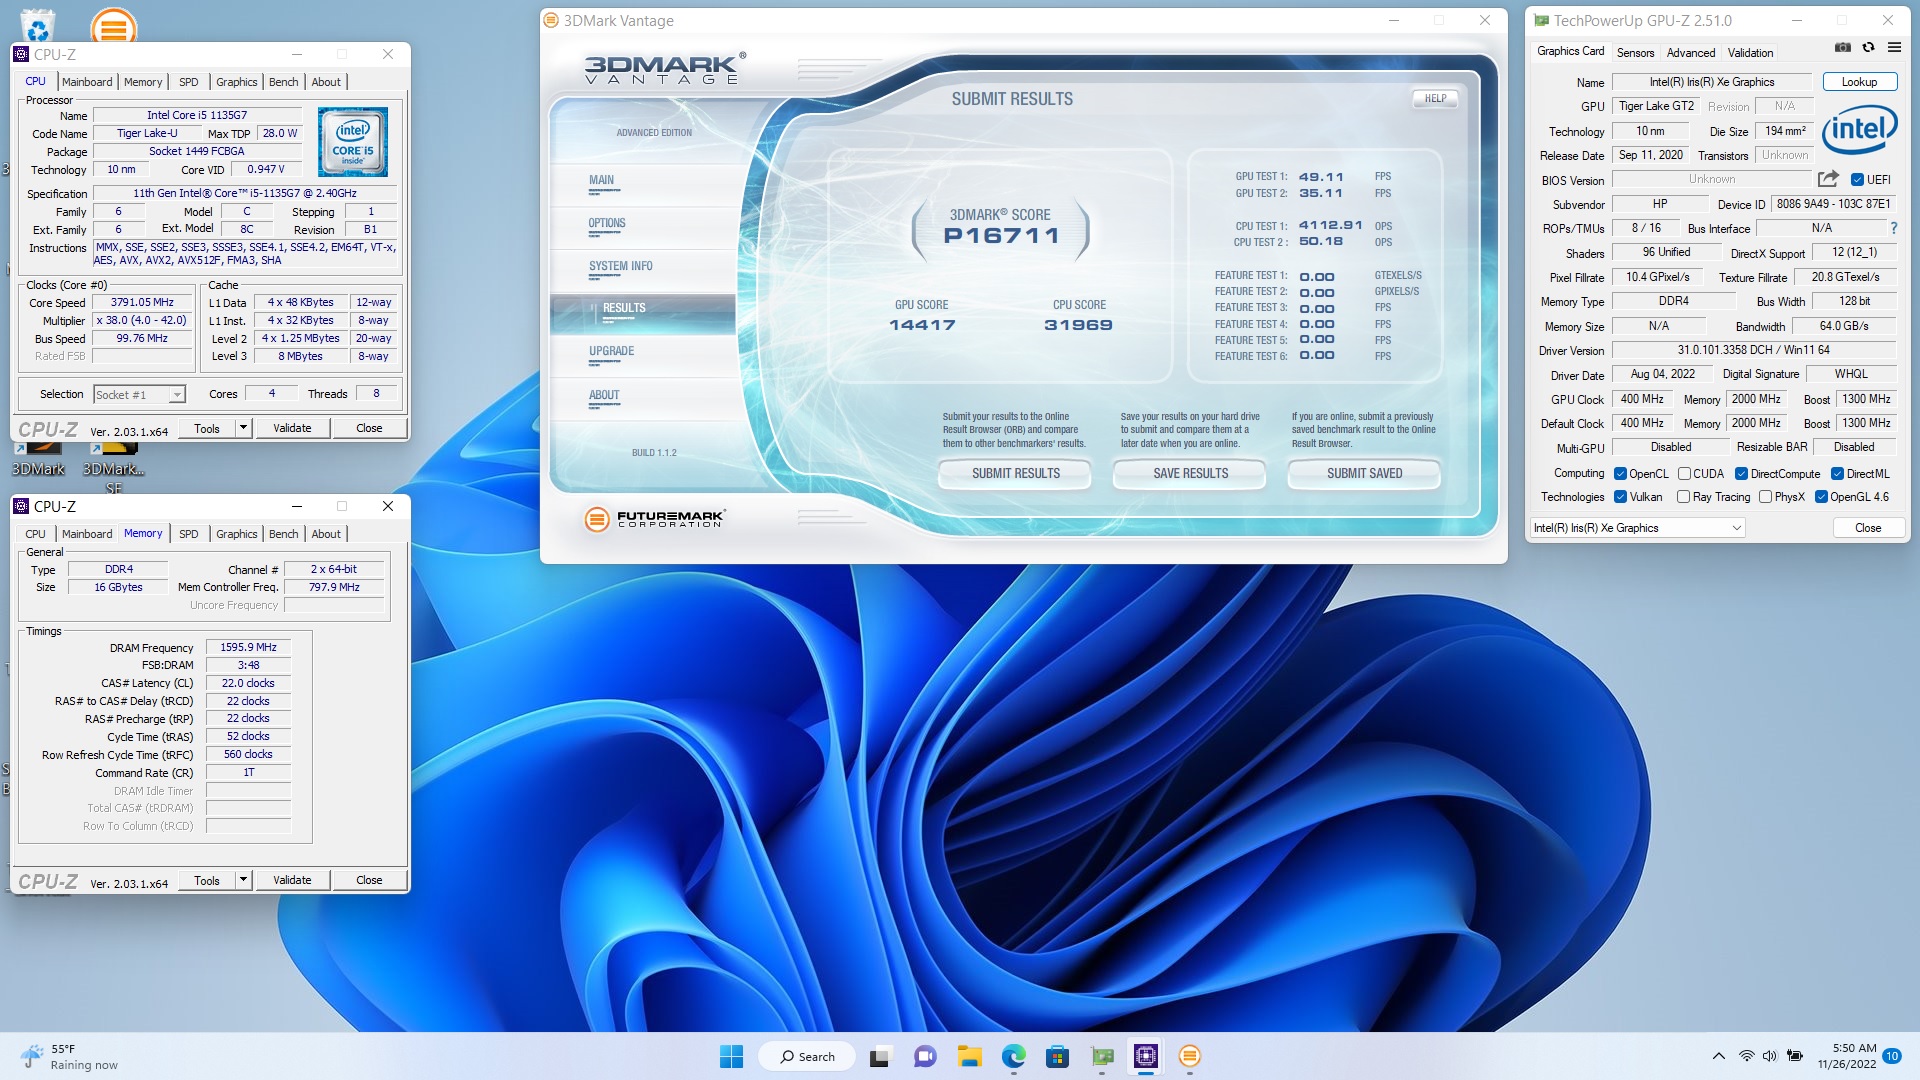This screenshot has width=1920, height=1080.
Task: Open the Socket #1 selection dropdown
Action: [139, 395]
